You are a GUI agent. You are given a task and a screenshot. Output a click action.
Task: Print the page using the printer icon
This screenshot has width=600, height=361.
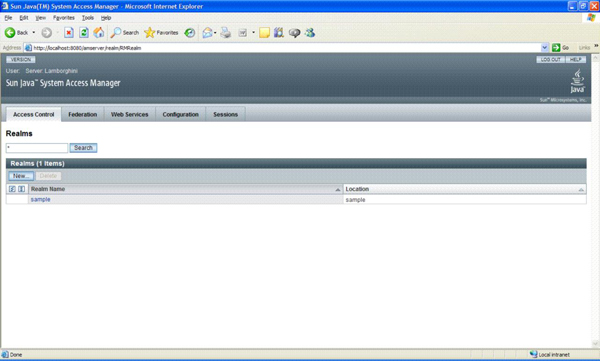click(x=226, y=33)
